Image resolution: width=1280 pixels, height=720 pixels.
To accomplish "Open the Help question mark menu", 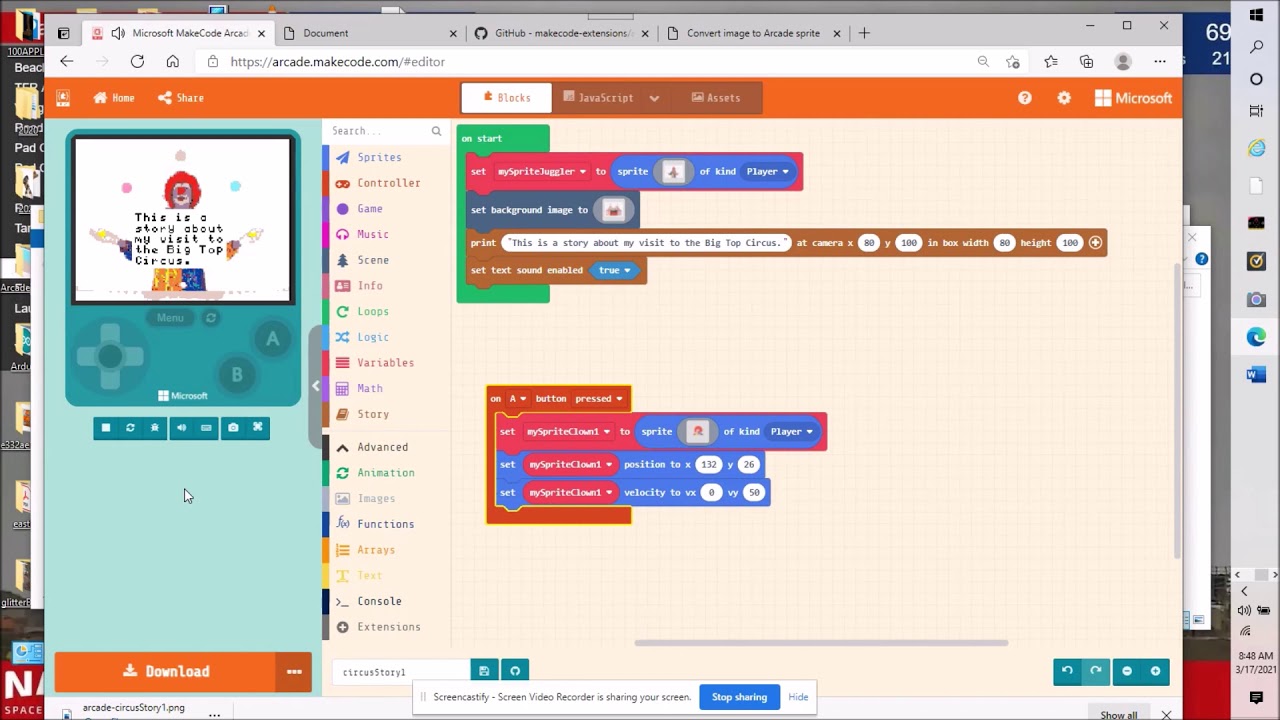I will point(1024,98).
